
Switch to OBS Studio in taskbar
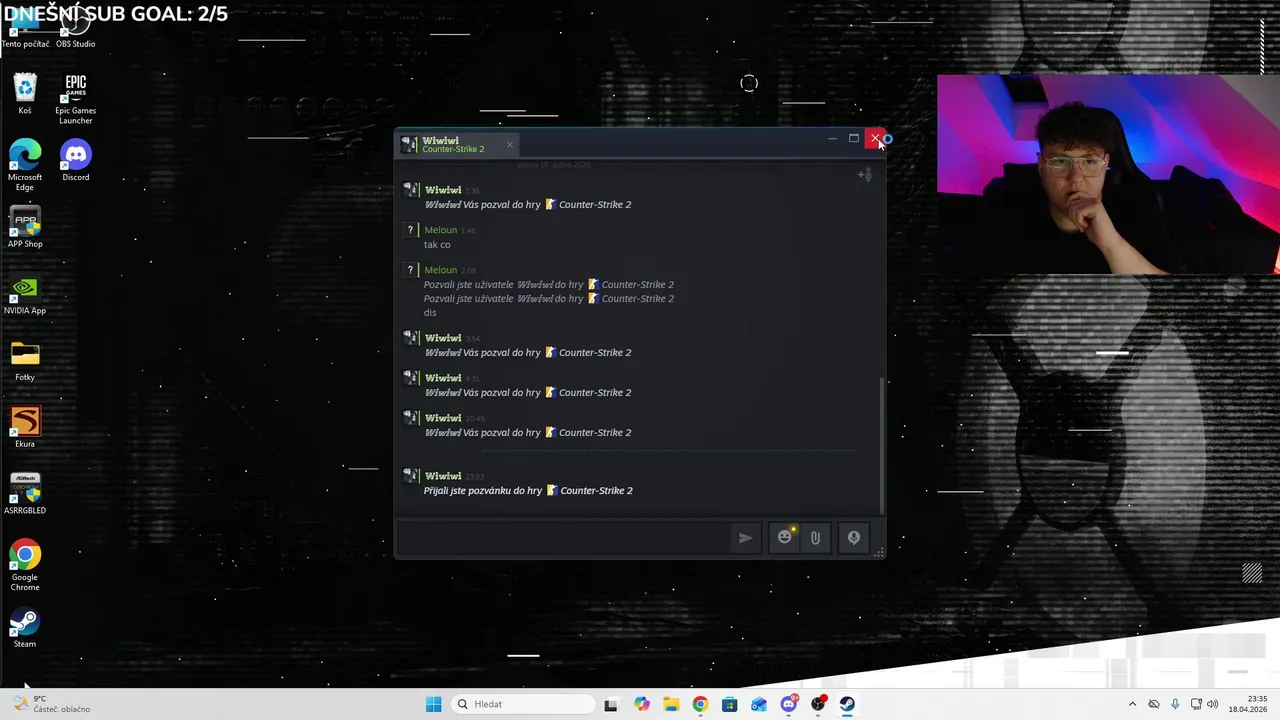(x=818, y=704)
